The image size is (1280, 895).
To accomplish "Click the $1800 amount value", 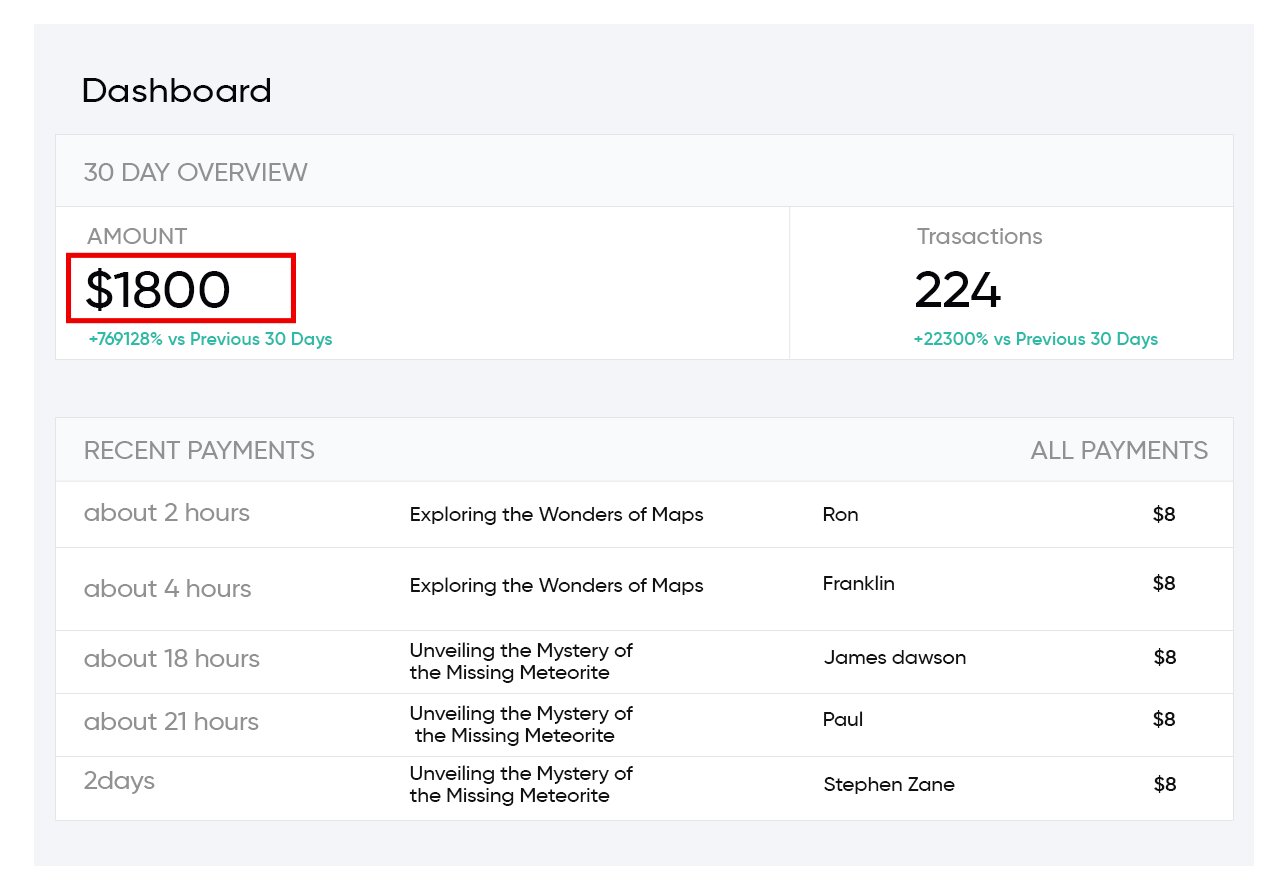I will [x=158, y=290].
